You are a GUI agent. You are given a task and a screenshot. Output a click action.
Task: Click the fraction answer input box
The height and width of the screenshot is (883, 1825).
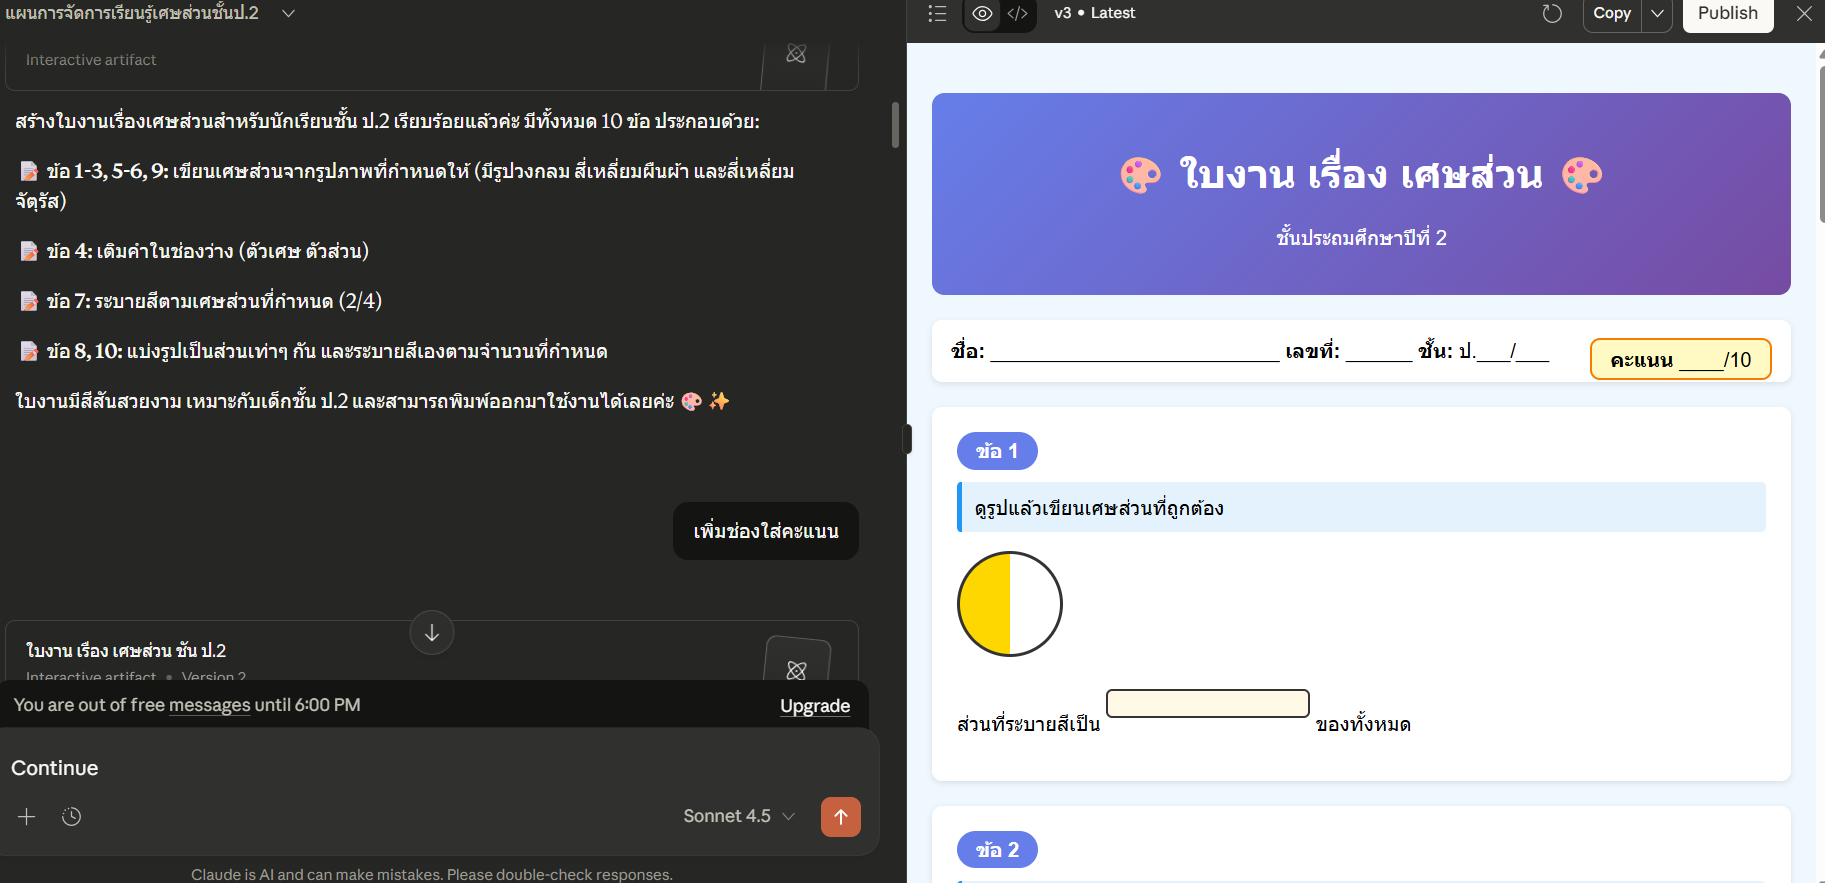[1207, 704]
